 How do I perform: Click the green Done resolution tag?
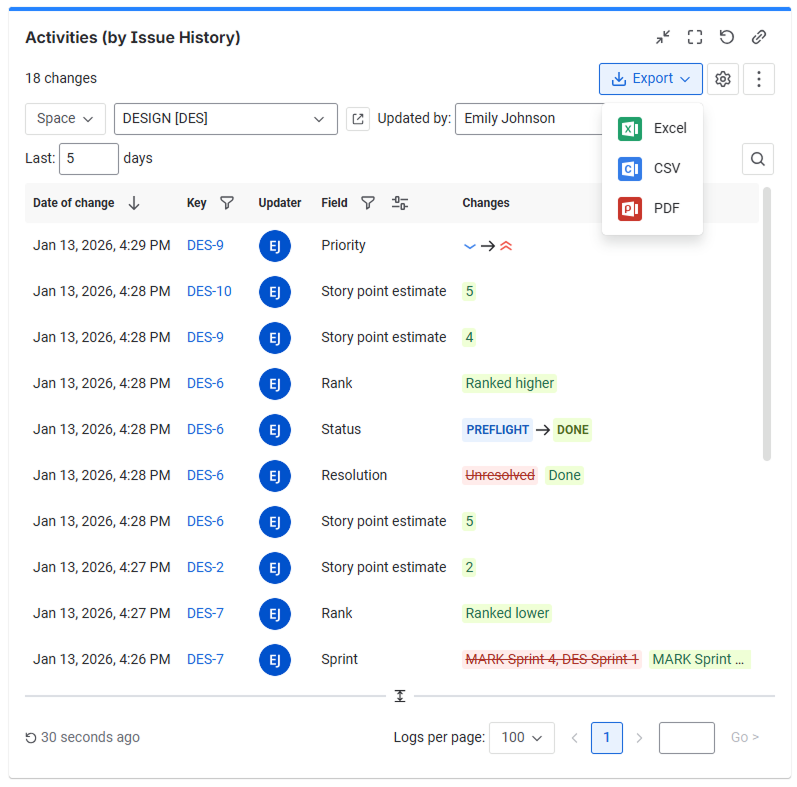pos(564,476)
